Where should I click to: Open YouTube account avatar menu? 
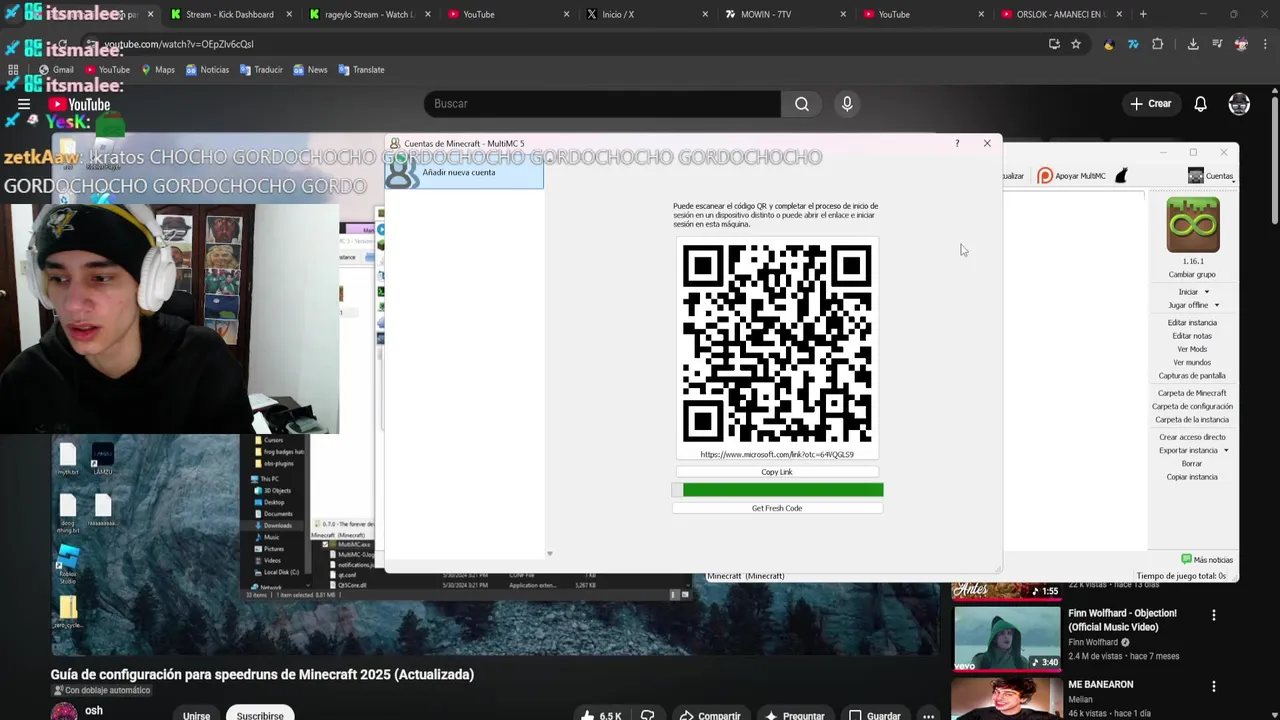tap(1239, 104)
